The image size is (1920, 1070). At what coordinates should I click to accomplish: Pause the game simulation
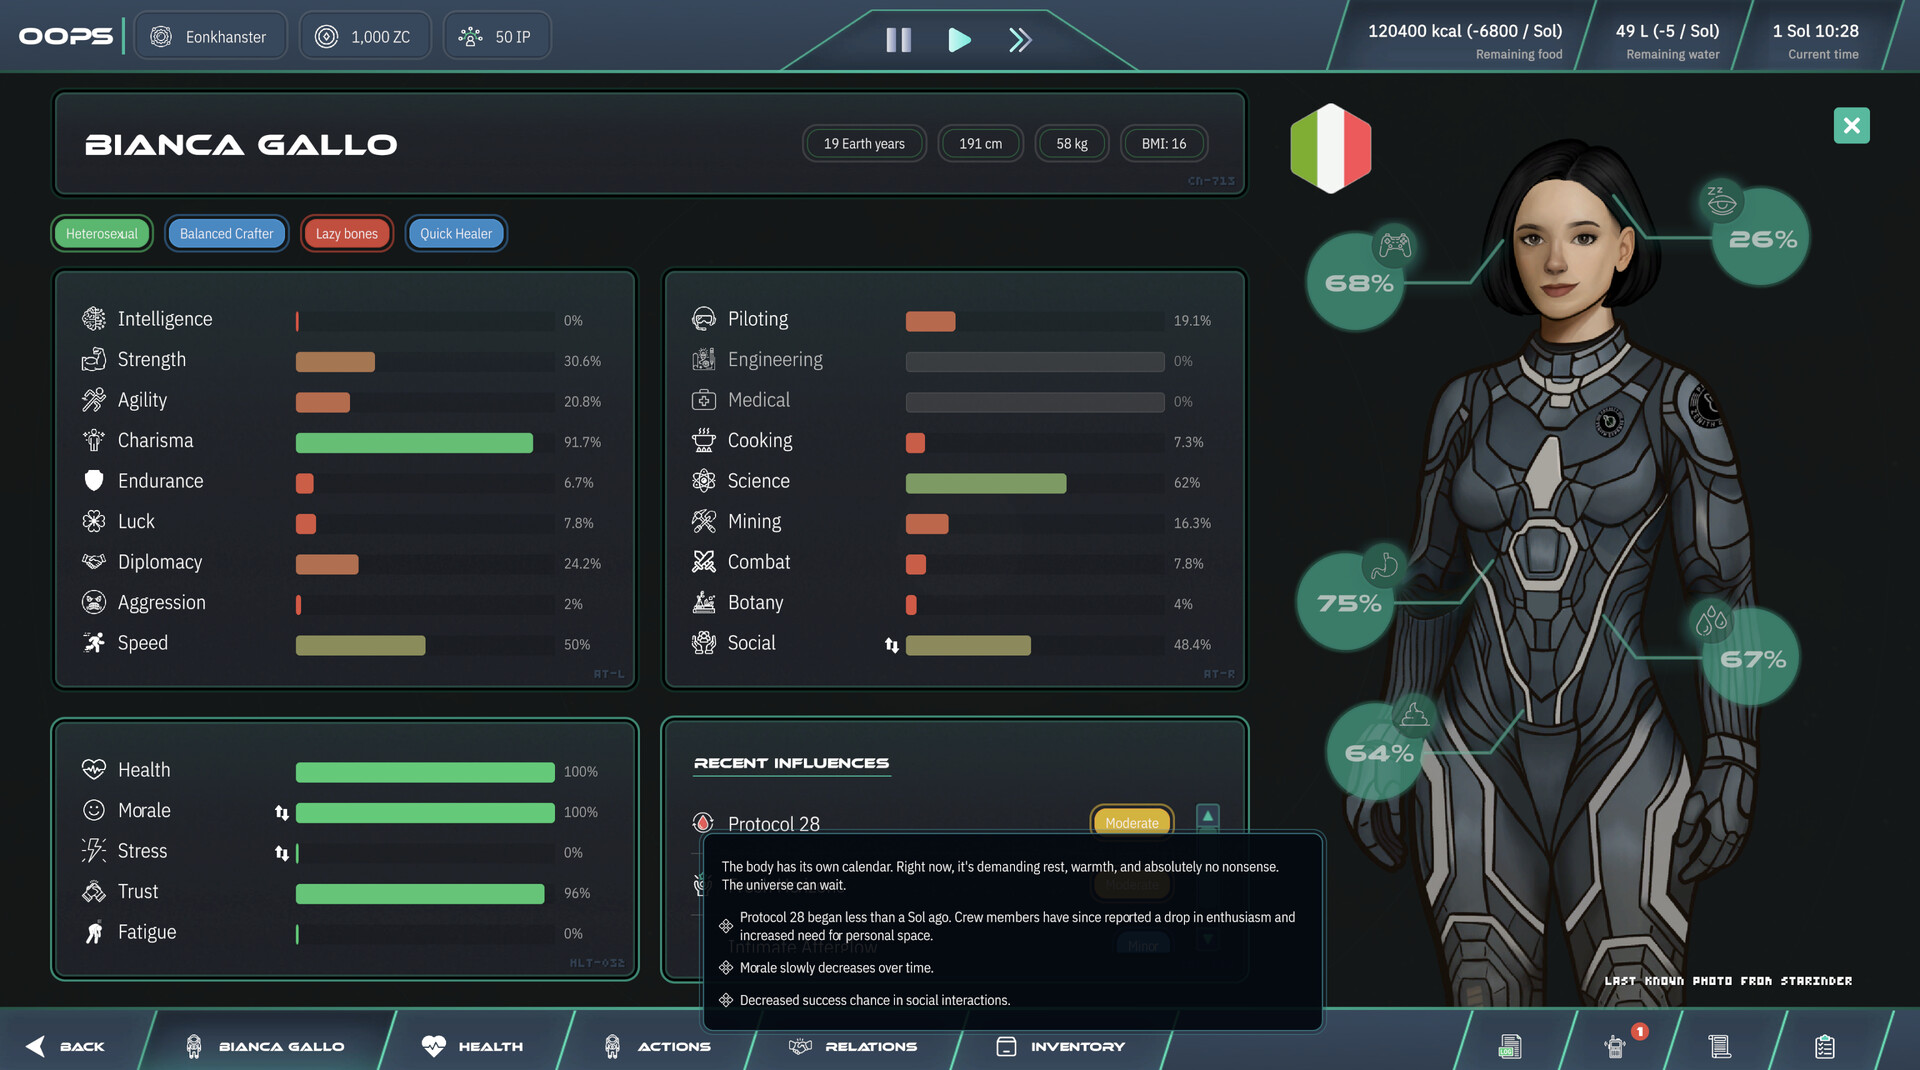coord(897,40)
